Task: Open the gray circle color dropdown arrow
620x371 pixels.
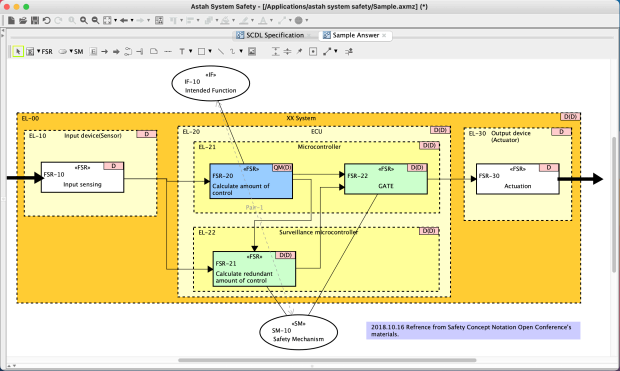Action: click(x=307, y=20)
